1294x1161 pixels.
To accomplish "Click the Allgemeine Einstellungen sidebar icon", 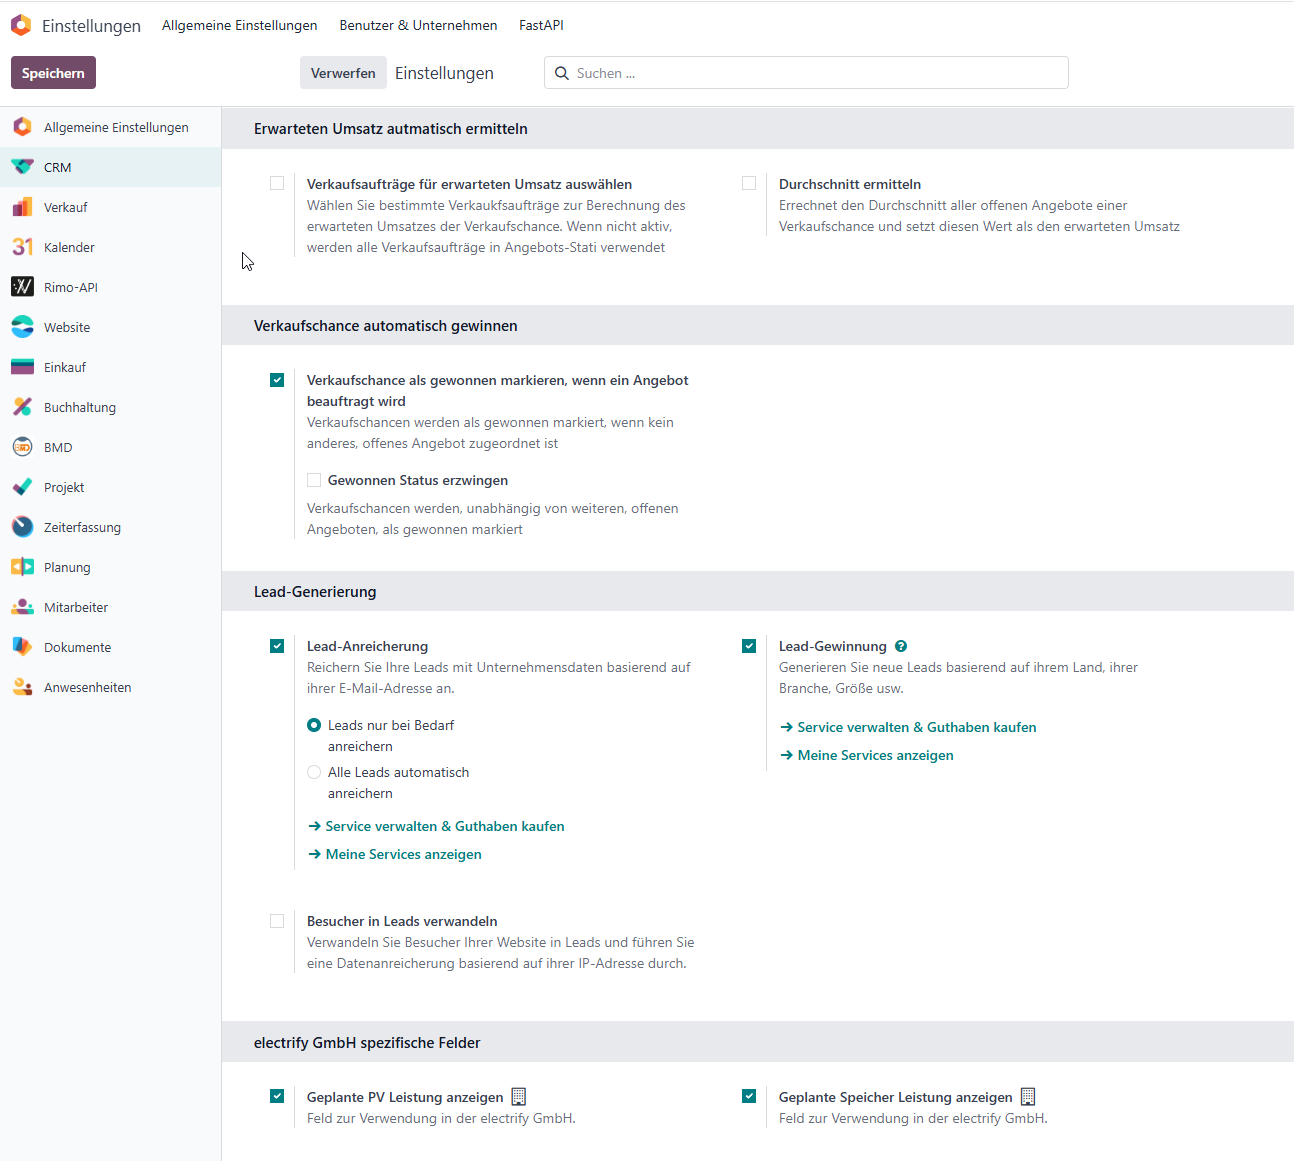I will [22, 127].
